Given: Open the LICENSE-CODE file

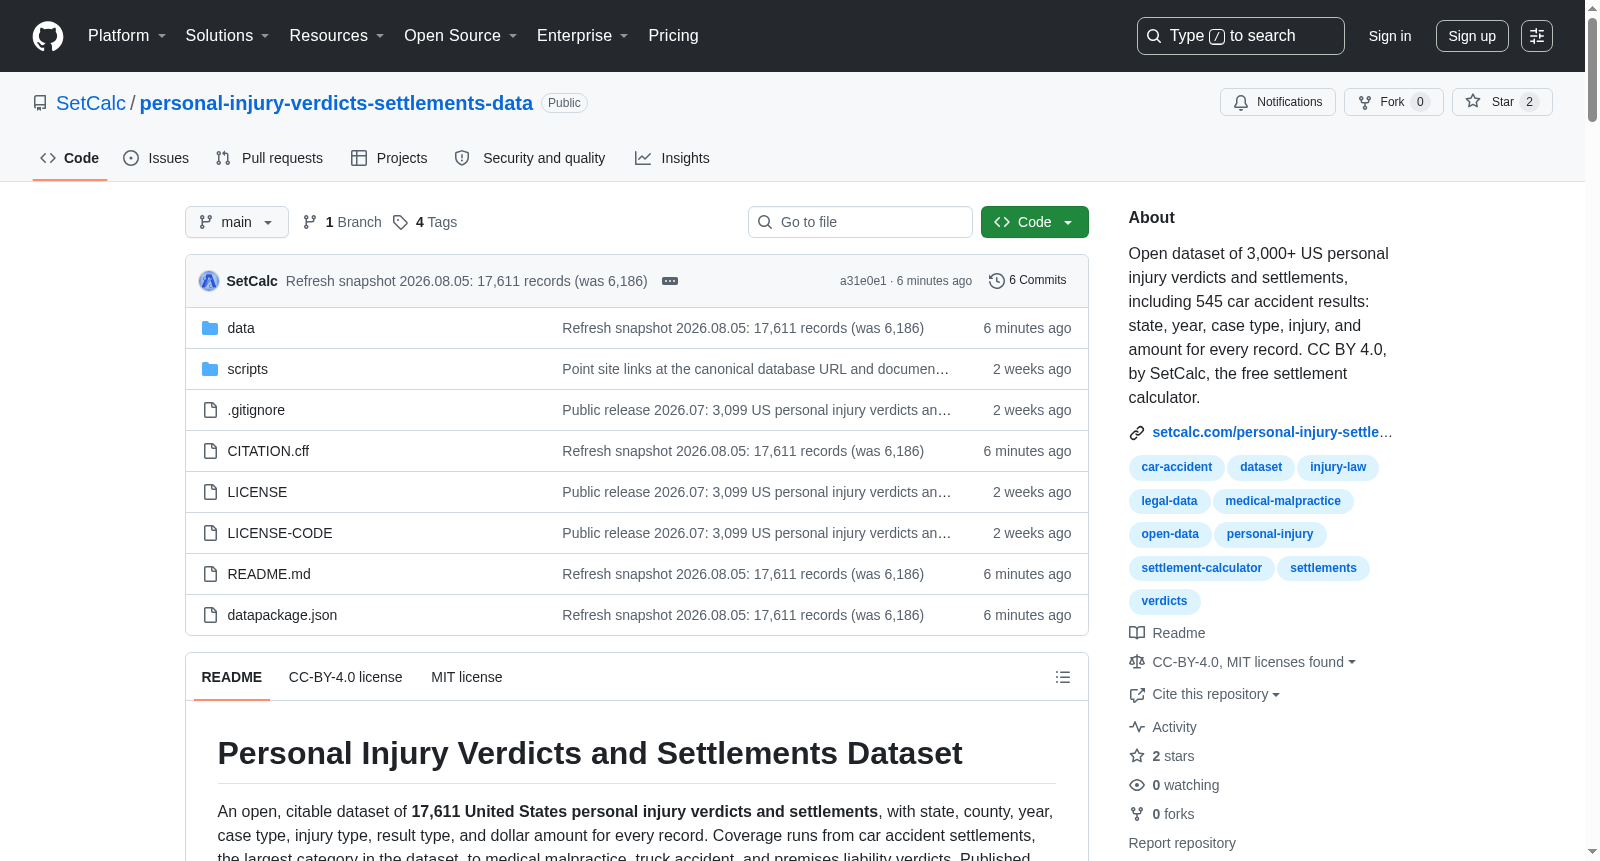Looking at the screenshot, I should pyautogui.click(x=280, y=533).
